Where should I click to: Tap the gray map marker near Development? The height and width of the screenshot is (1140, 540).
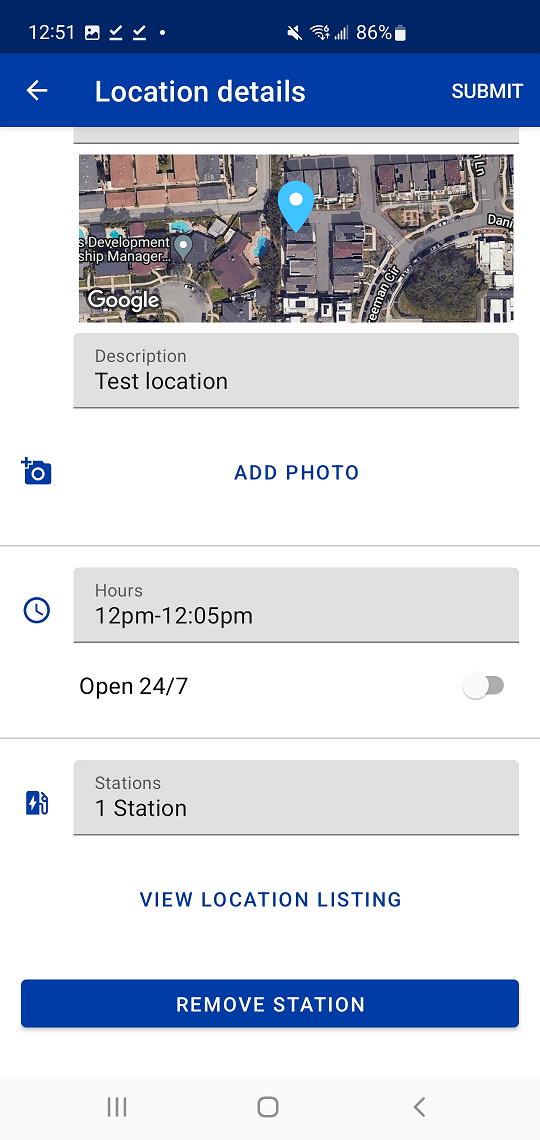(185, 249)
